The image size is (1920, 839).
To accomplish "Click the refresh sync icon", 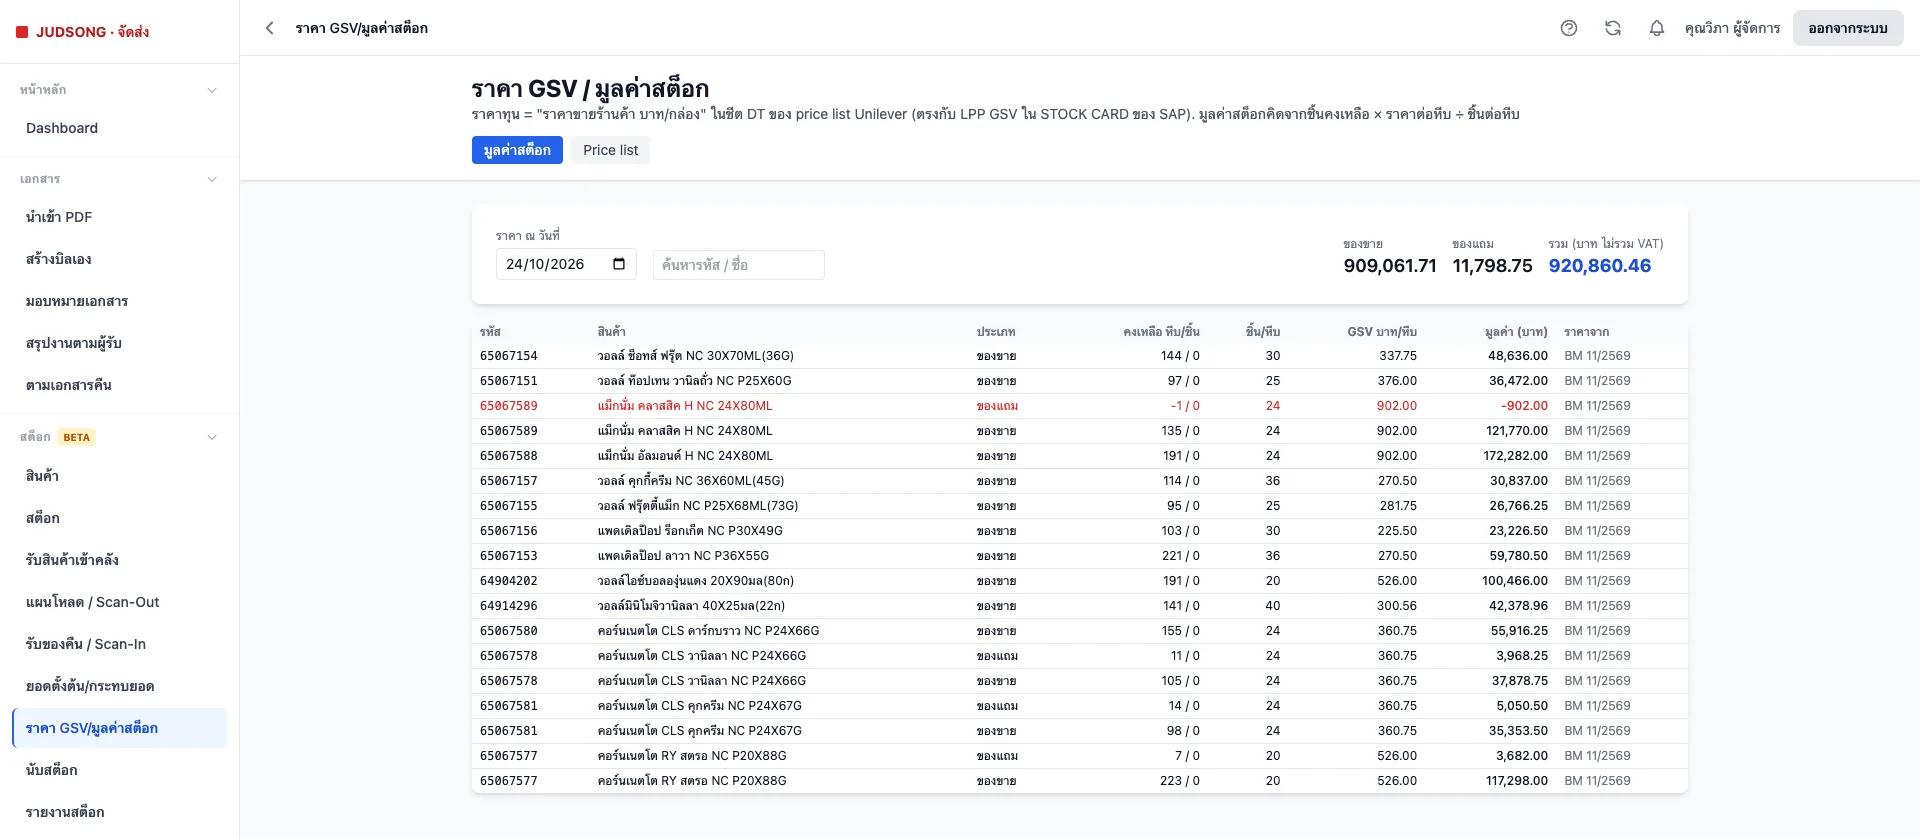I will pyautogui.click(x=1613, y=28).
